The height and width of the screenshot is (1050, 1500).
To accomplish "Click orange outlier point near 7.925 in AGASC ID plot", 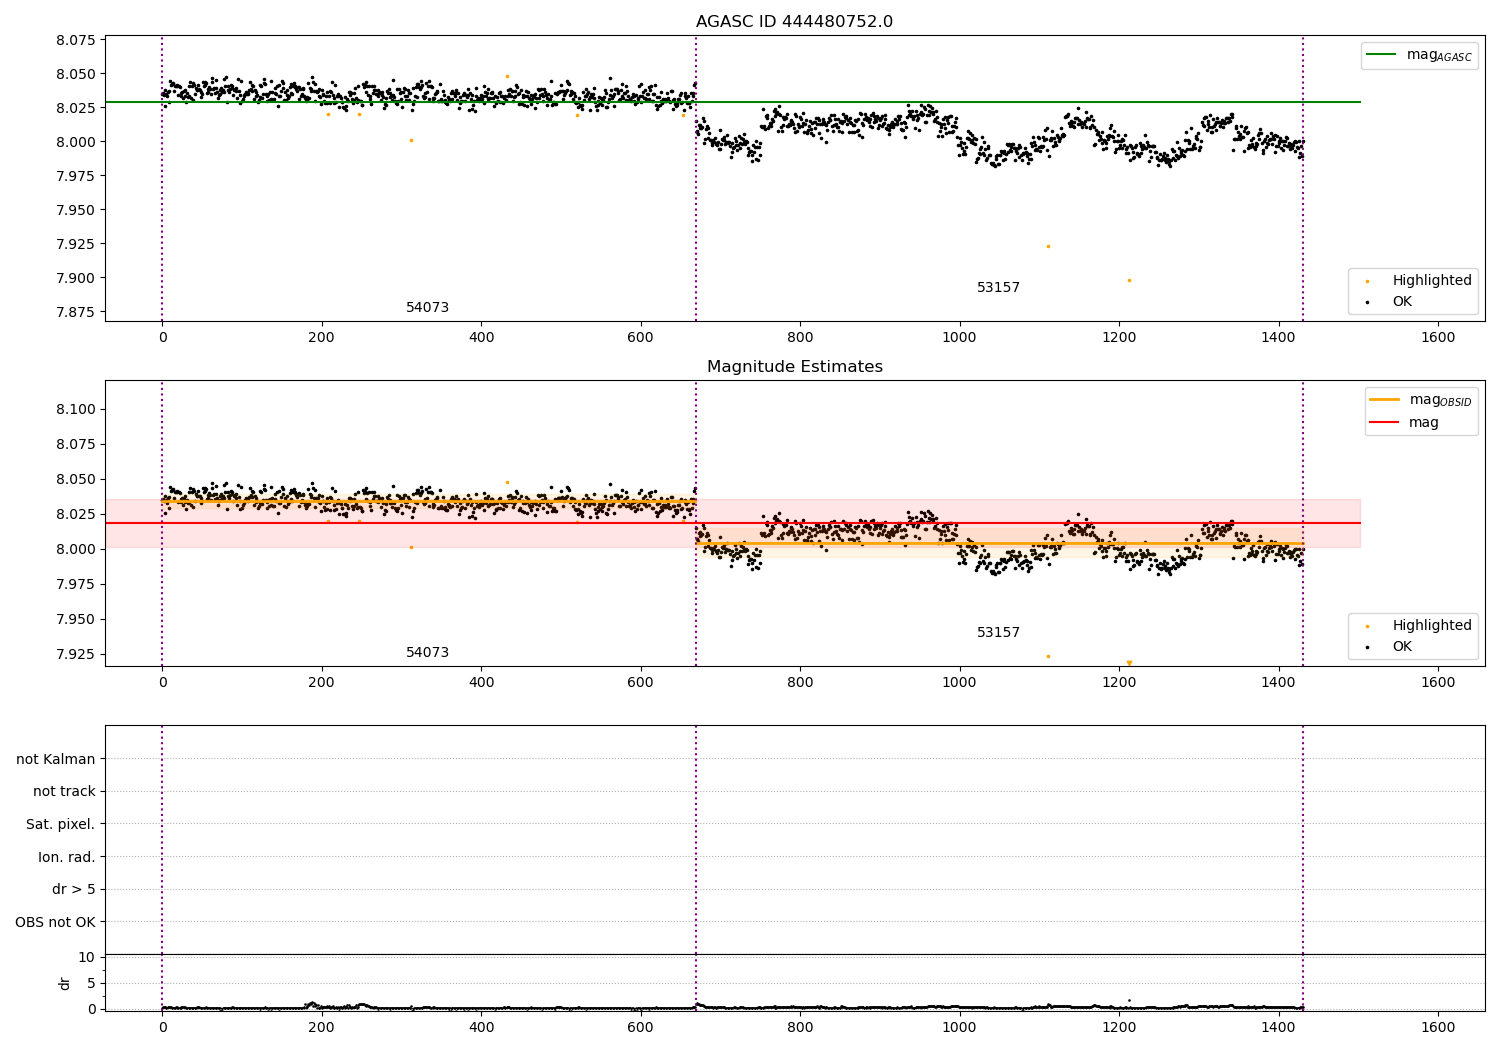I will (x=1048, y=246).
